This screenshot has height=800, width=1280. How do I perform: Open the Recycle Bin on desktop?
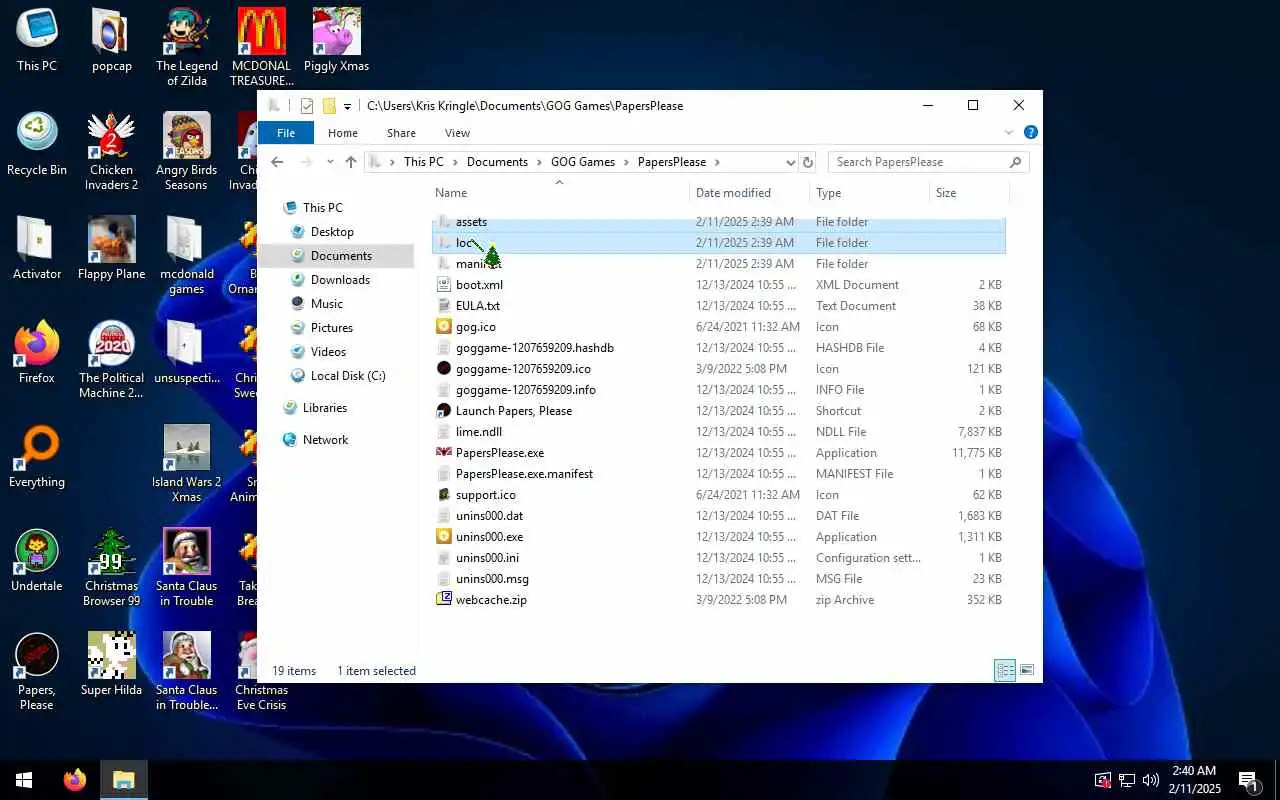click(x=37, y=145)
